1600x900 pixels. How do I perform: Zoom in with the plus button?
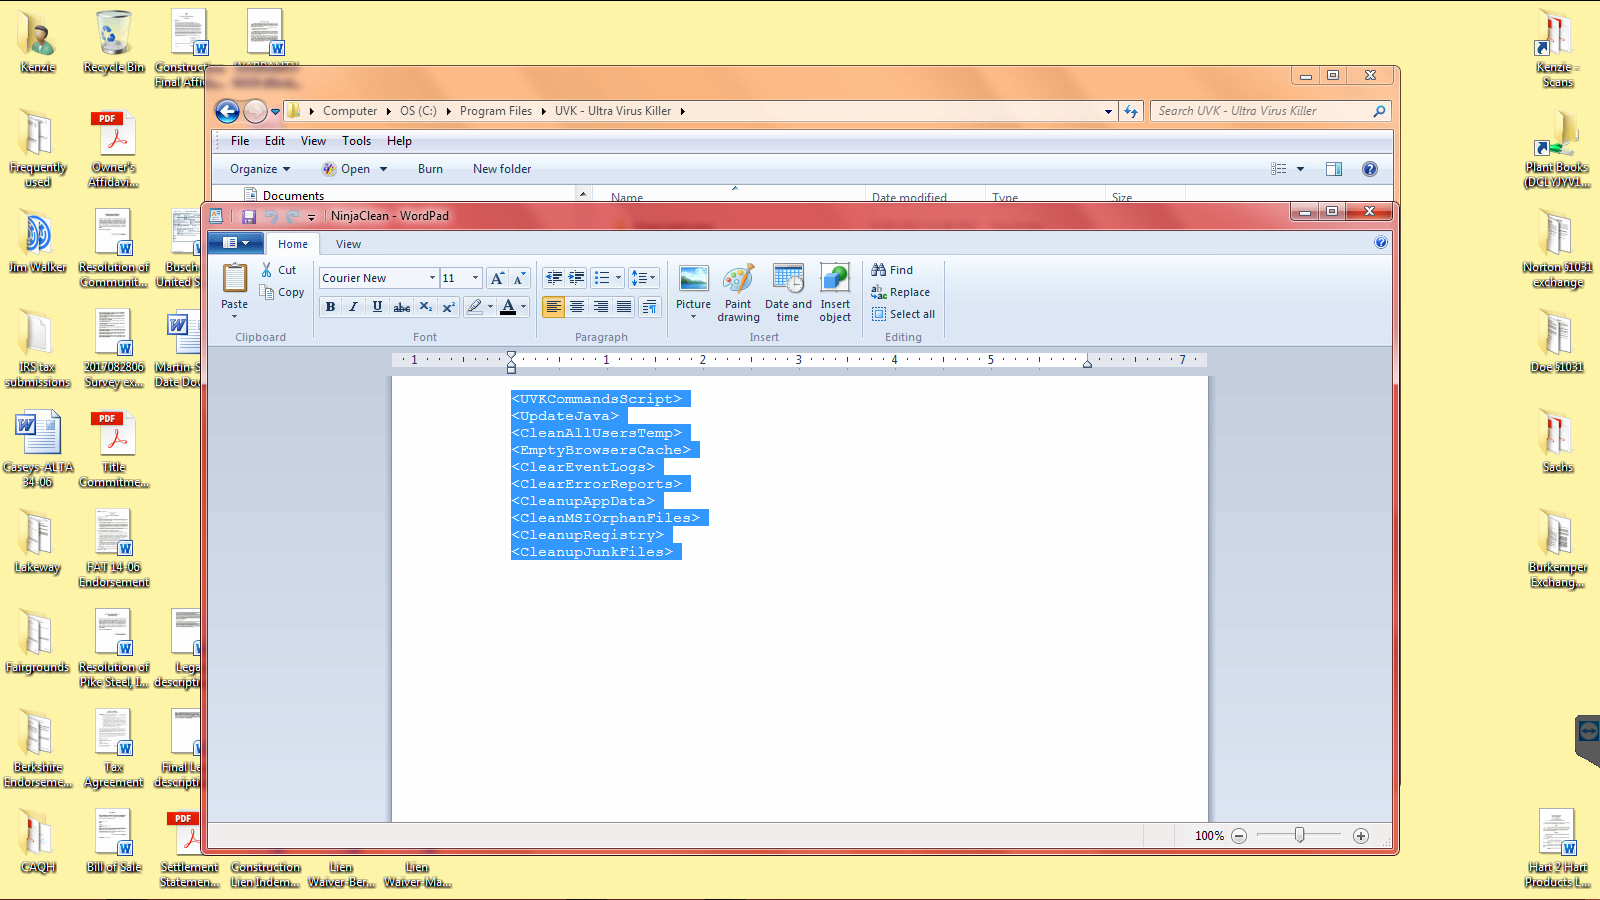pyautogui.click(x=1361, y=836)
